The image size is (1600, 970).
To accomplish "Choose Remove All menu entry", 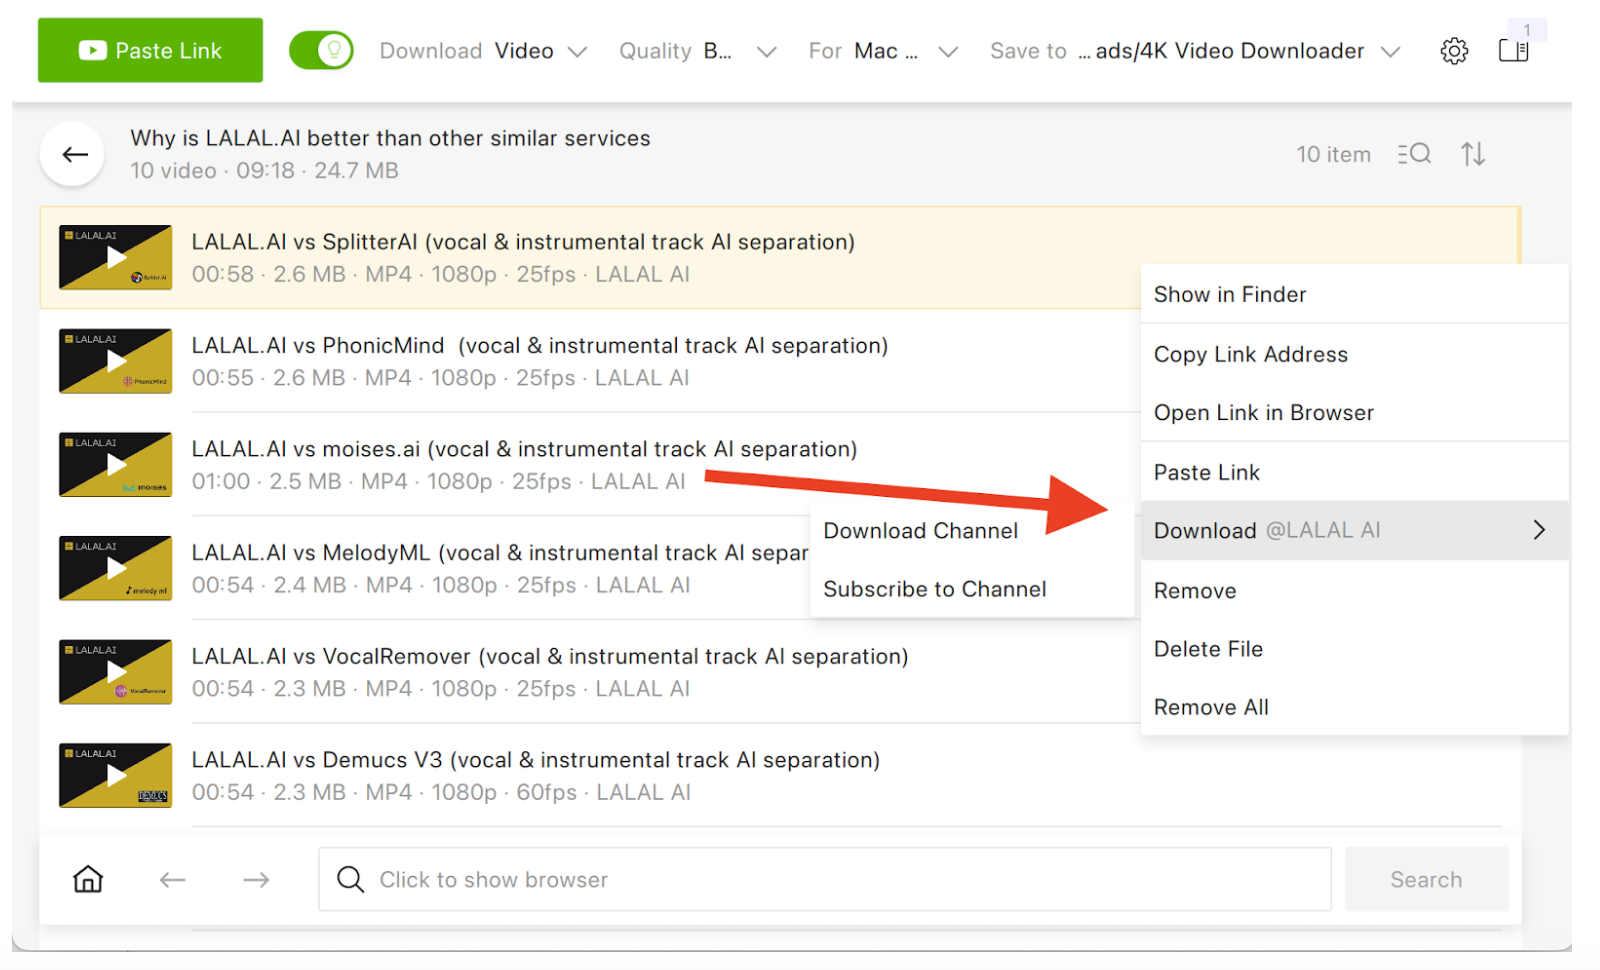I will pos(1354,707).
